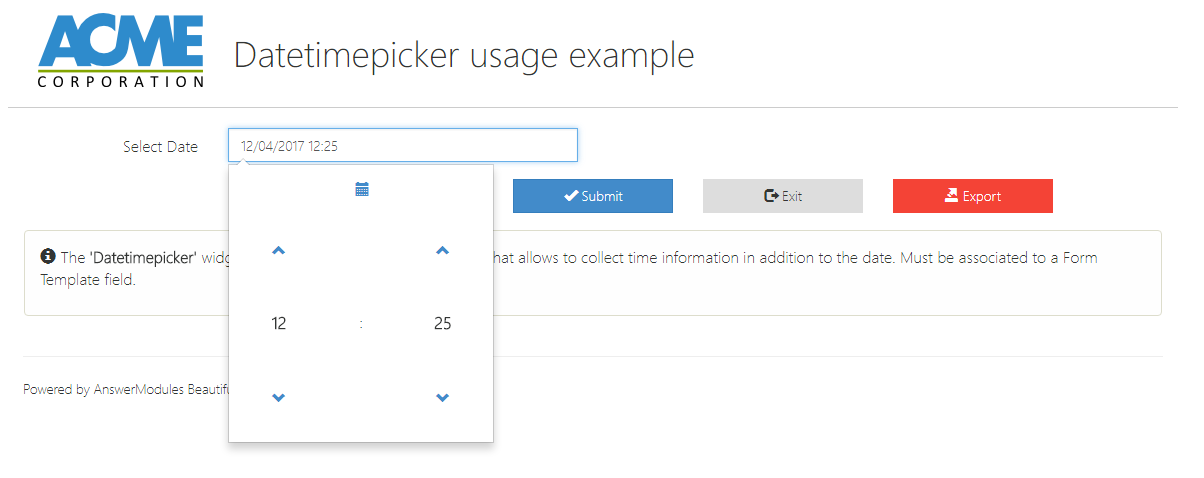Viewport: 1204px width, 478px height.
Task: Decrement the hour with the down arrow
Action: pyautogui.click(x=279, y=398)
